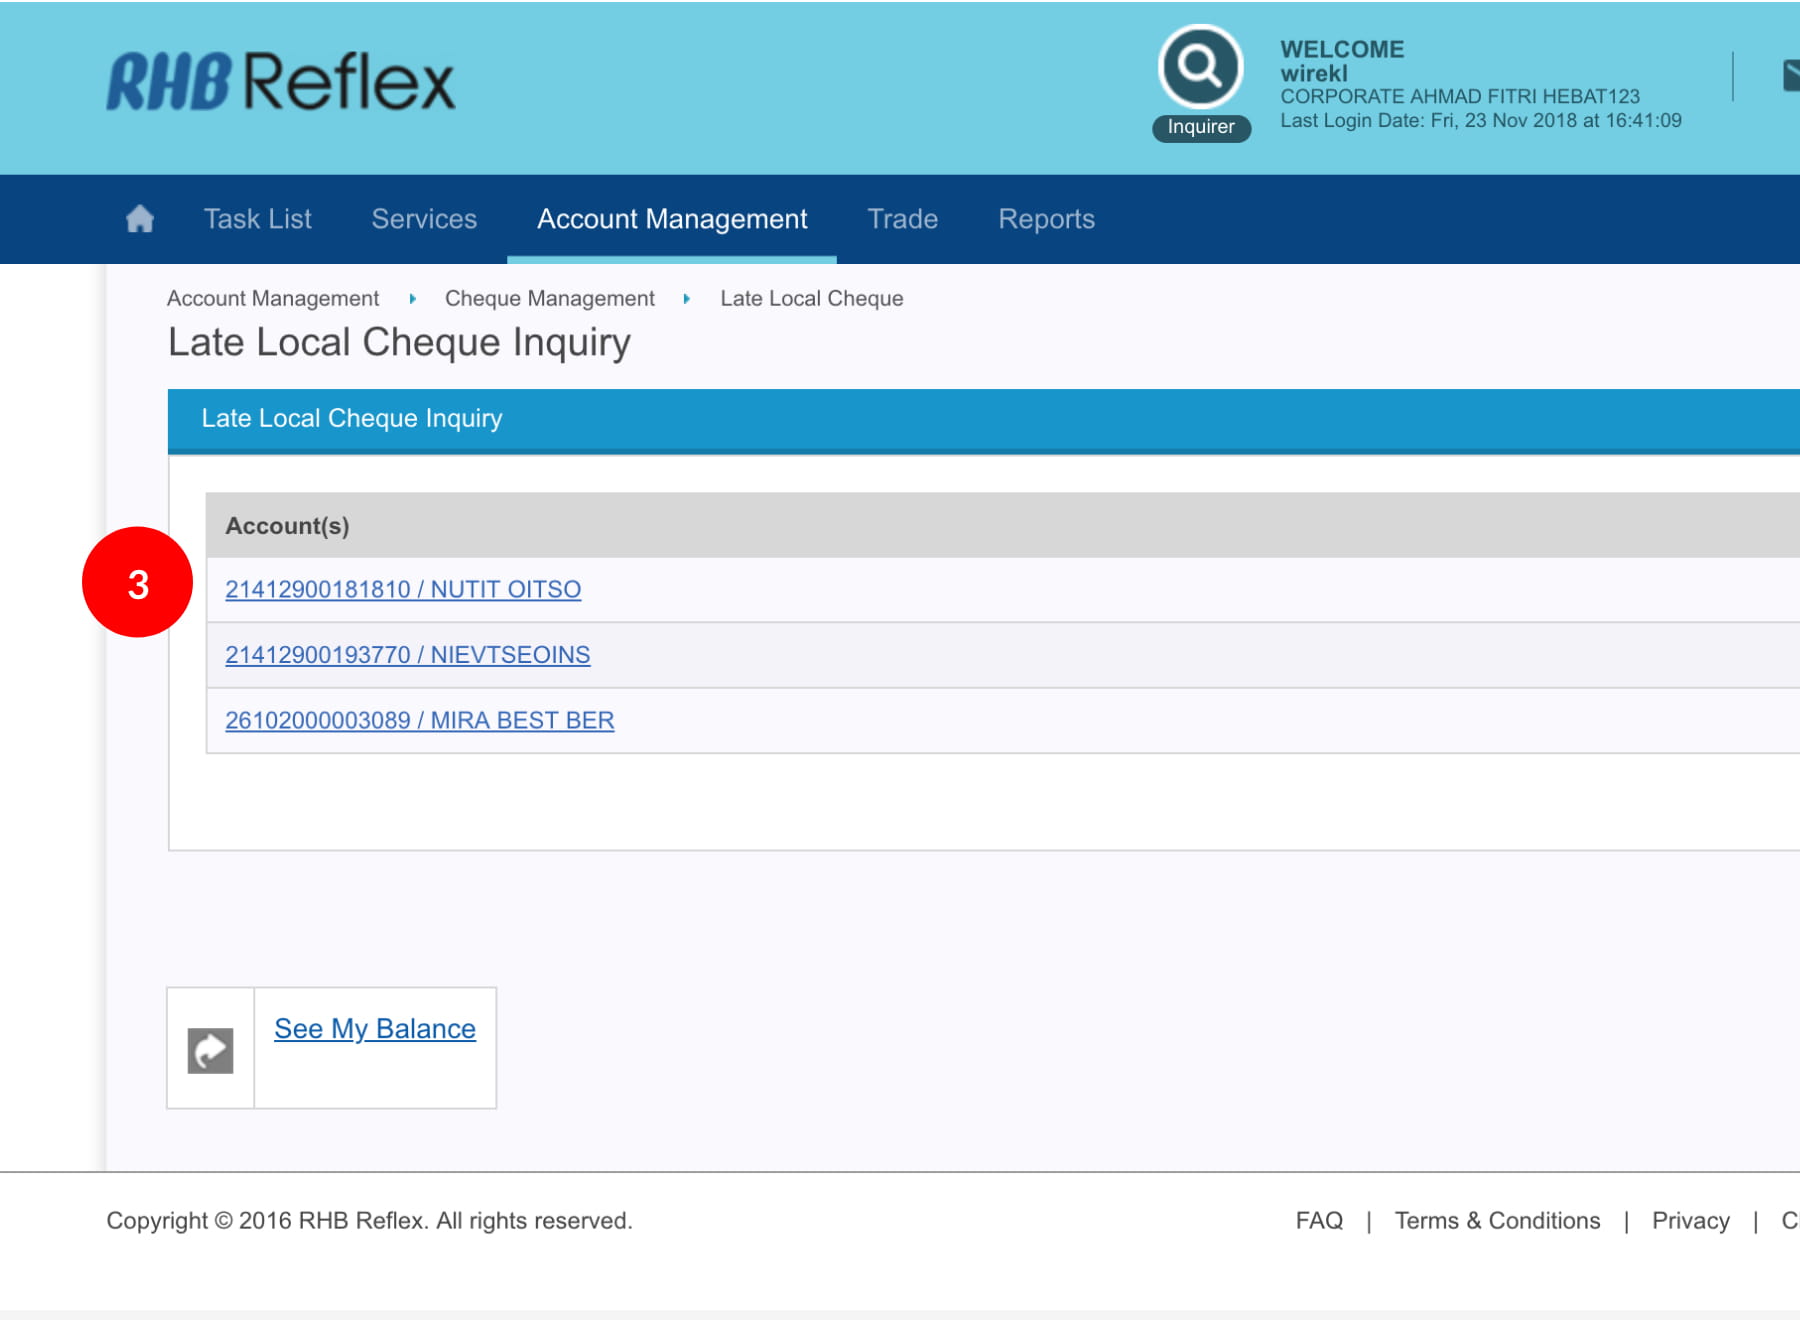The image size is (1800, 1320).
Task: Open the mail envelope icon in header
Action: (x=1790, y=76)
